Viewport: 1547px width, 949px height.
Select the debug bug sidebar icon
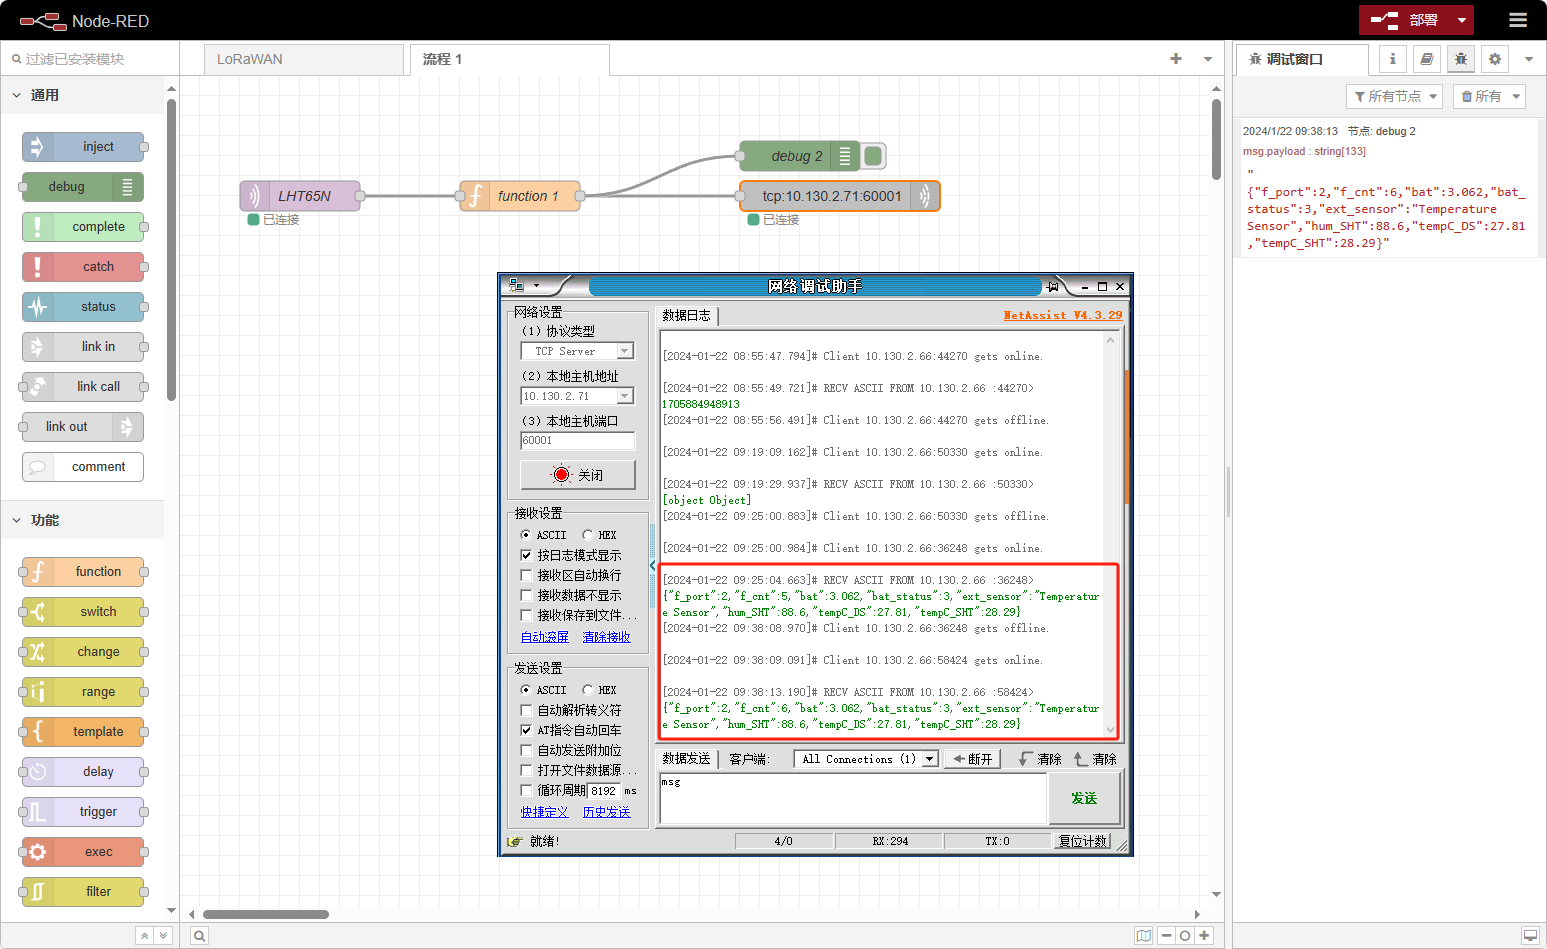(x=1460, y=59)
